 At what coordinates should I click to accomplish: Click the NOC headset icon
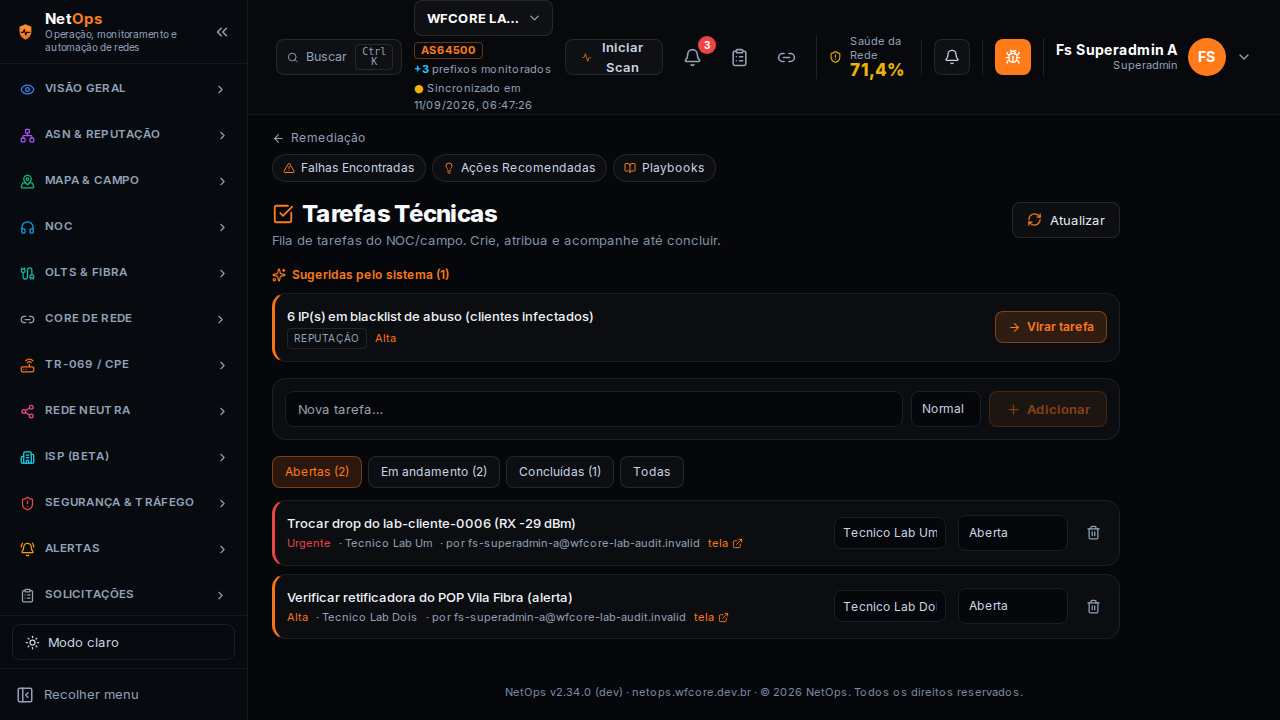[28, 227]
